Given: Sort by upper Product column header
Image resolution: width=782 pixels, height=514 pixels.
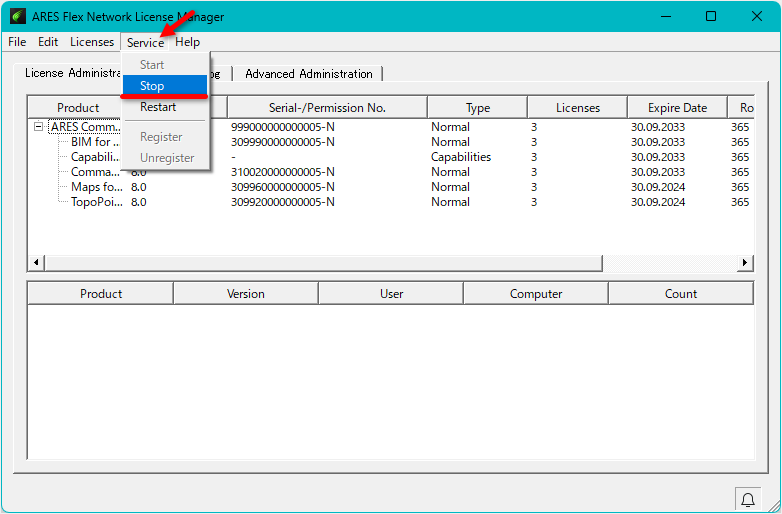Looking at the screenshot, I should (x=78, y=108).
